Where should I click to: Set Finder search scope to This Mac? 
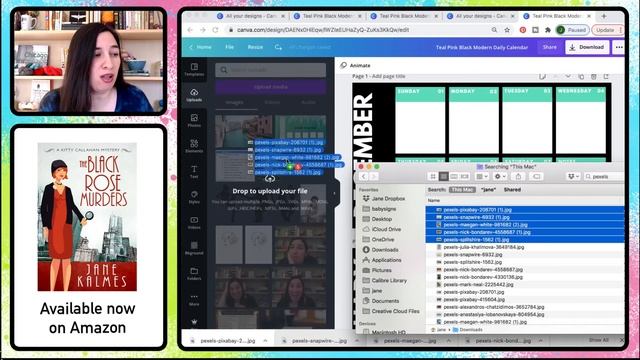coord(462,190)
